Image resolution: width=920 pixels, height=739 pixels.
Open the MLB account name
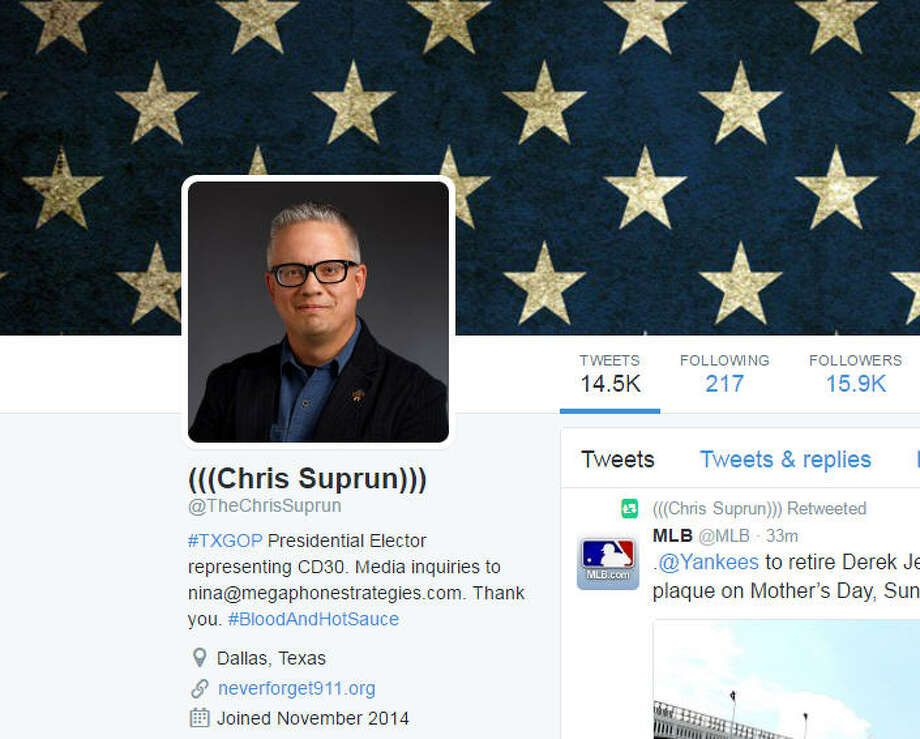pos(672,535)
